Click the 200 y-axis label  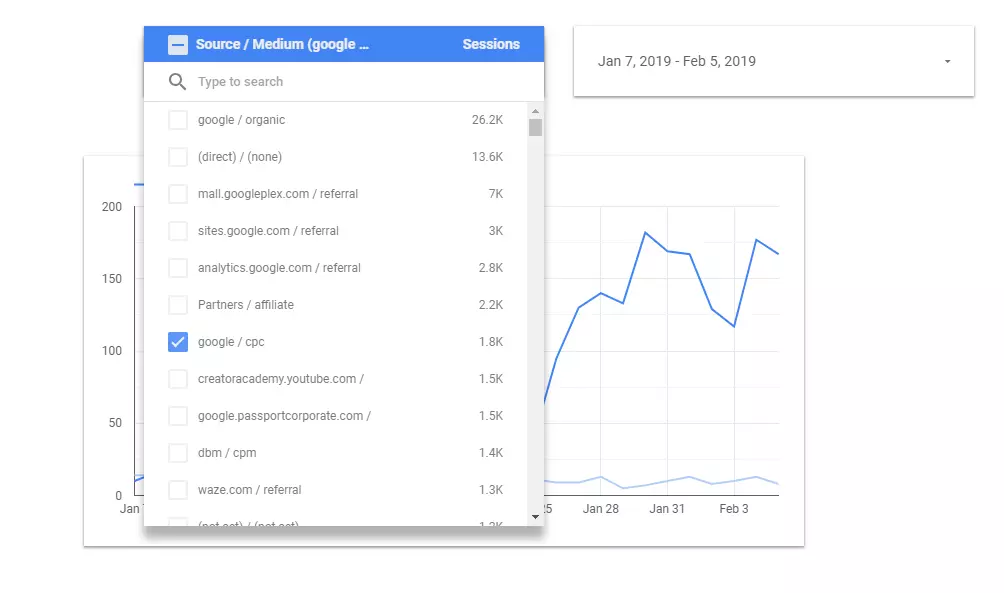click(x=111, y=207)
